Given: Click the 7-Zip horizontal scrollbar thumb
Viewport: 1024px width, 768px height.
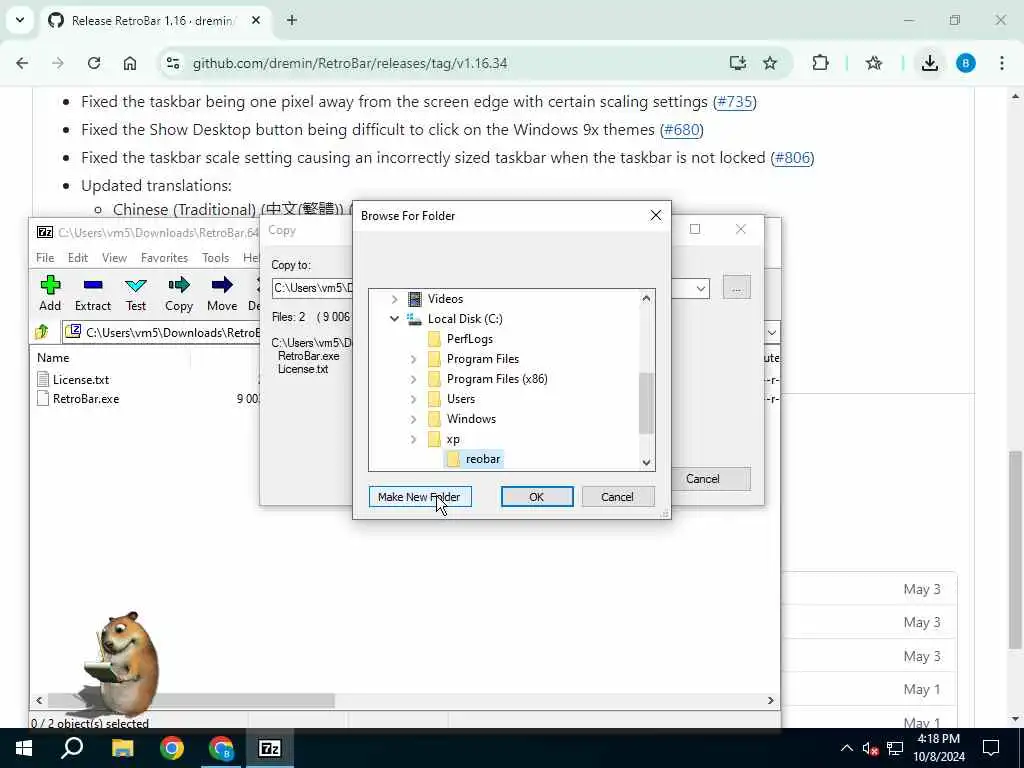Looking at the screenshot, I should 191,700.
